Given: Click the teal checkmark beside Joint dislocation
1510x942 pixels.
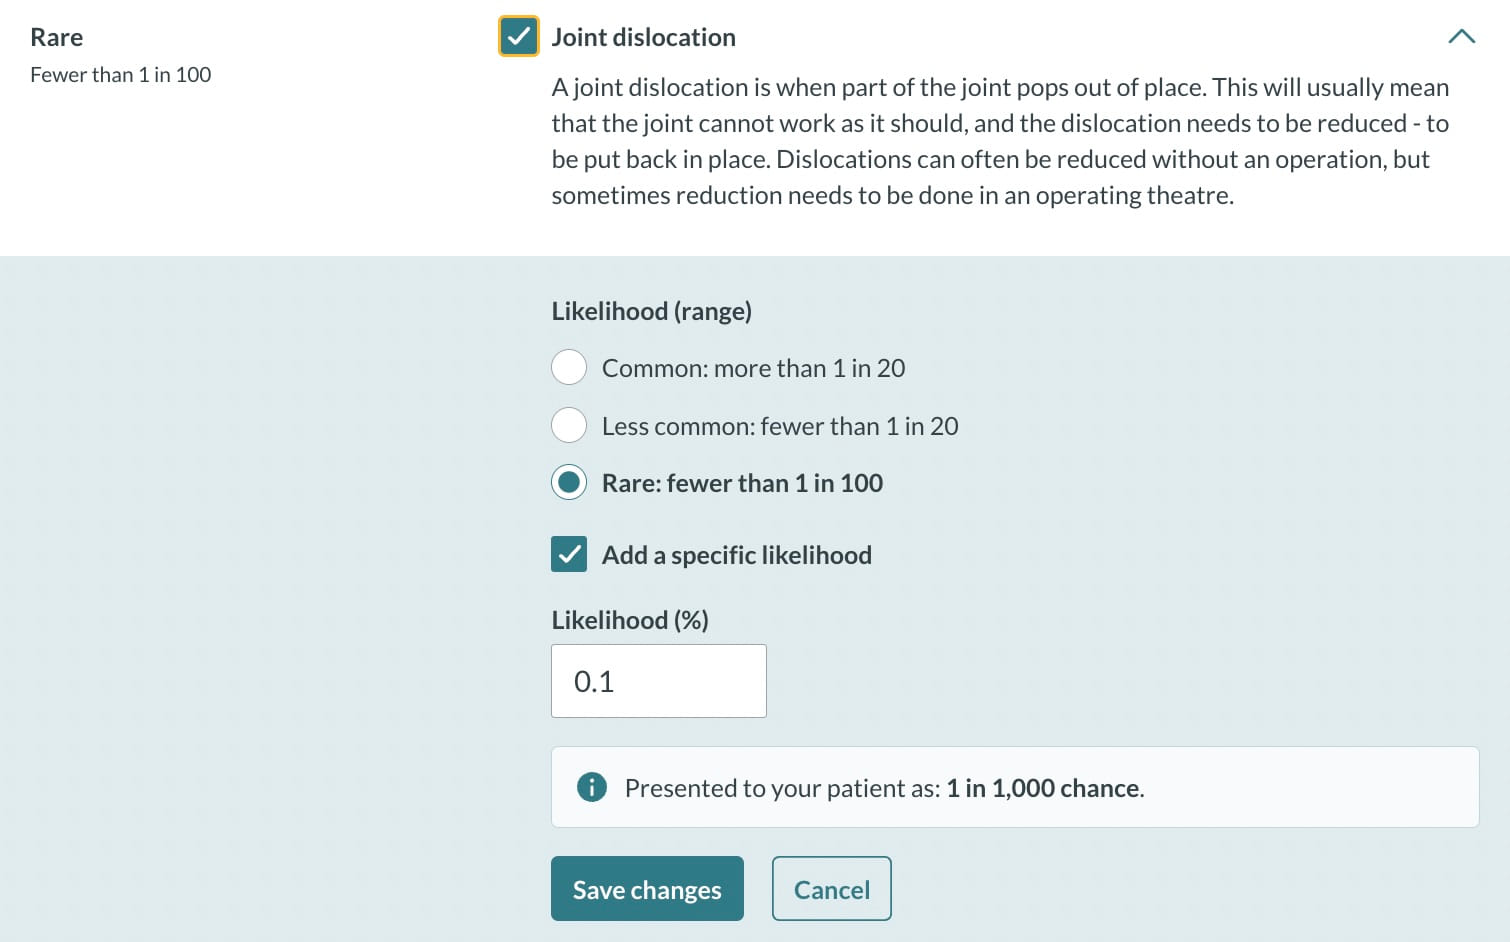Looking at the screenshot, I should click(518, 36).
